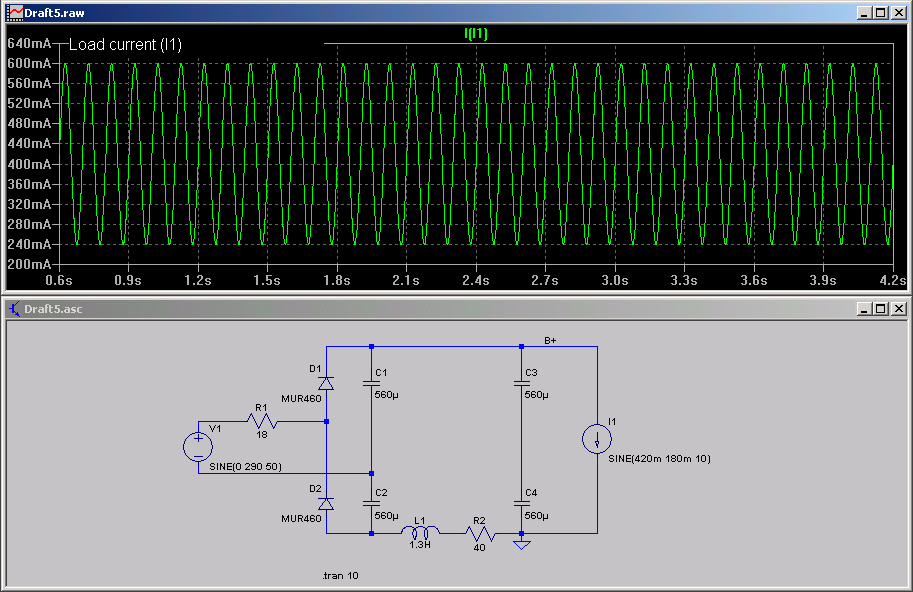This screenshot has width=913, height=592.
Task: Select inductor L1 symbol
Action: click(x=419, y=532)
